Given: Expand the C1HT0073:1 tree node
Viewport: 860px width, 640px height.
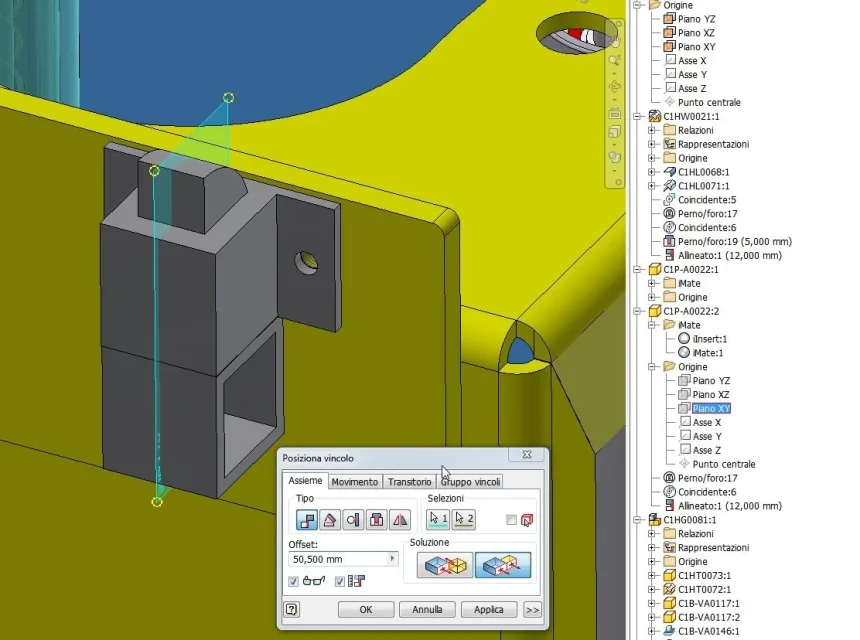Looking at the screenshot, I should [x=652, y=575].
